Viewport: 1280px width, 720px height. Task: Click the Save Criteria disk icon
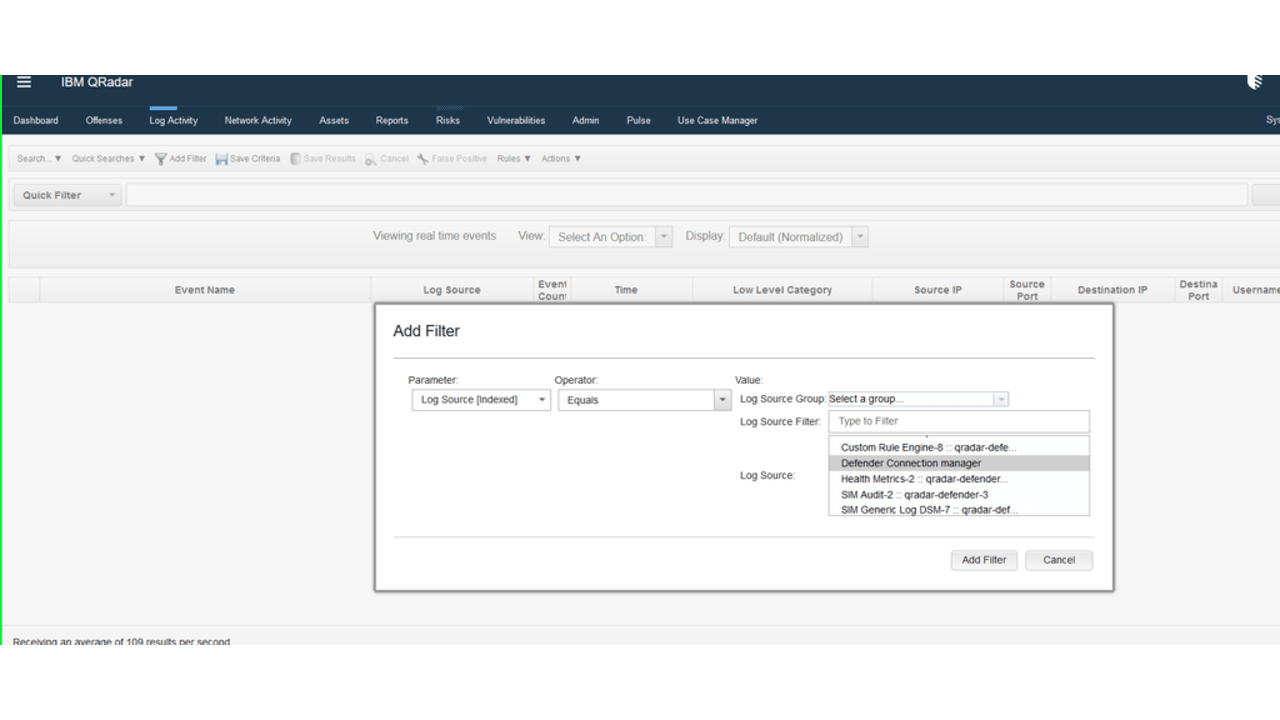point(222,158)
